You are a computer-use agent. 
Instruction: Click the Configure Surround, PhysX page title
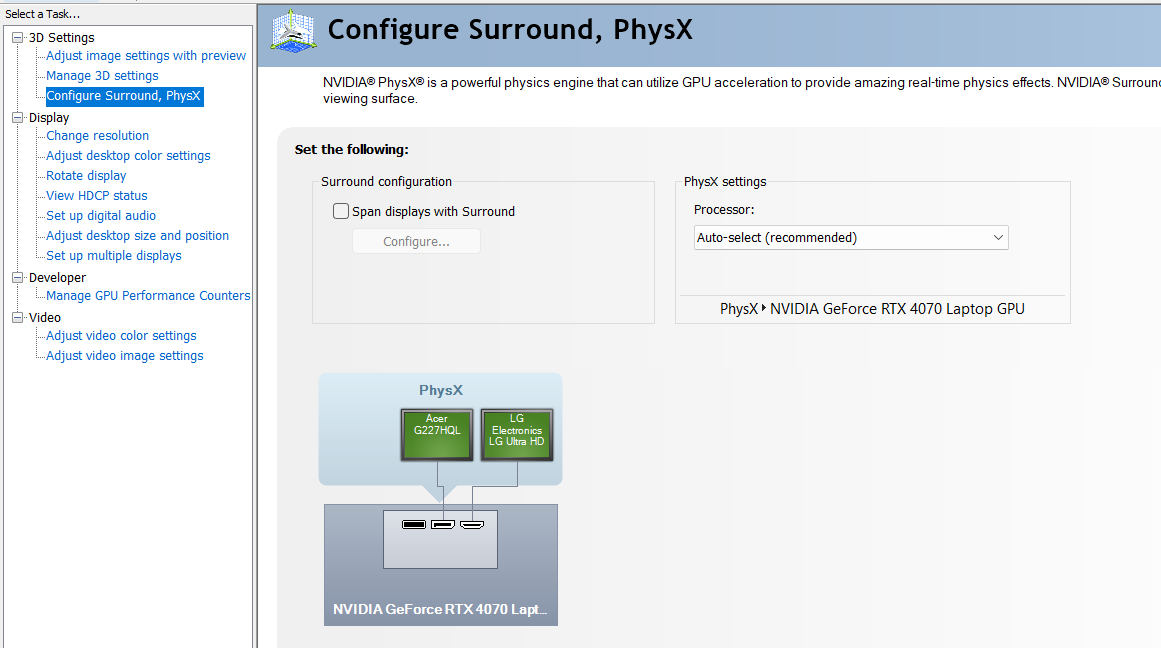click(510, 30)
